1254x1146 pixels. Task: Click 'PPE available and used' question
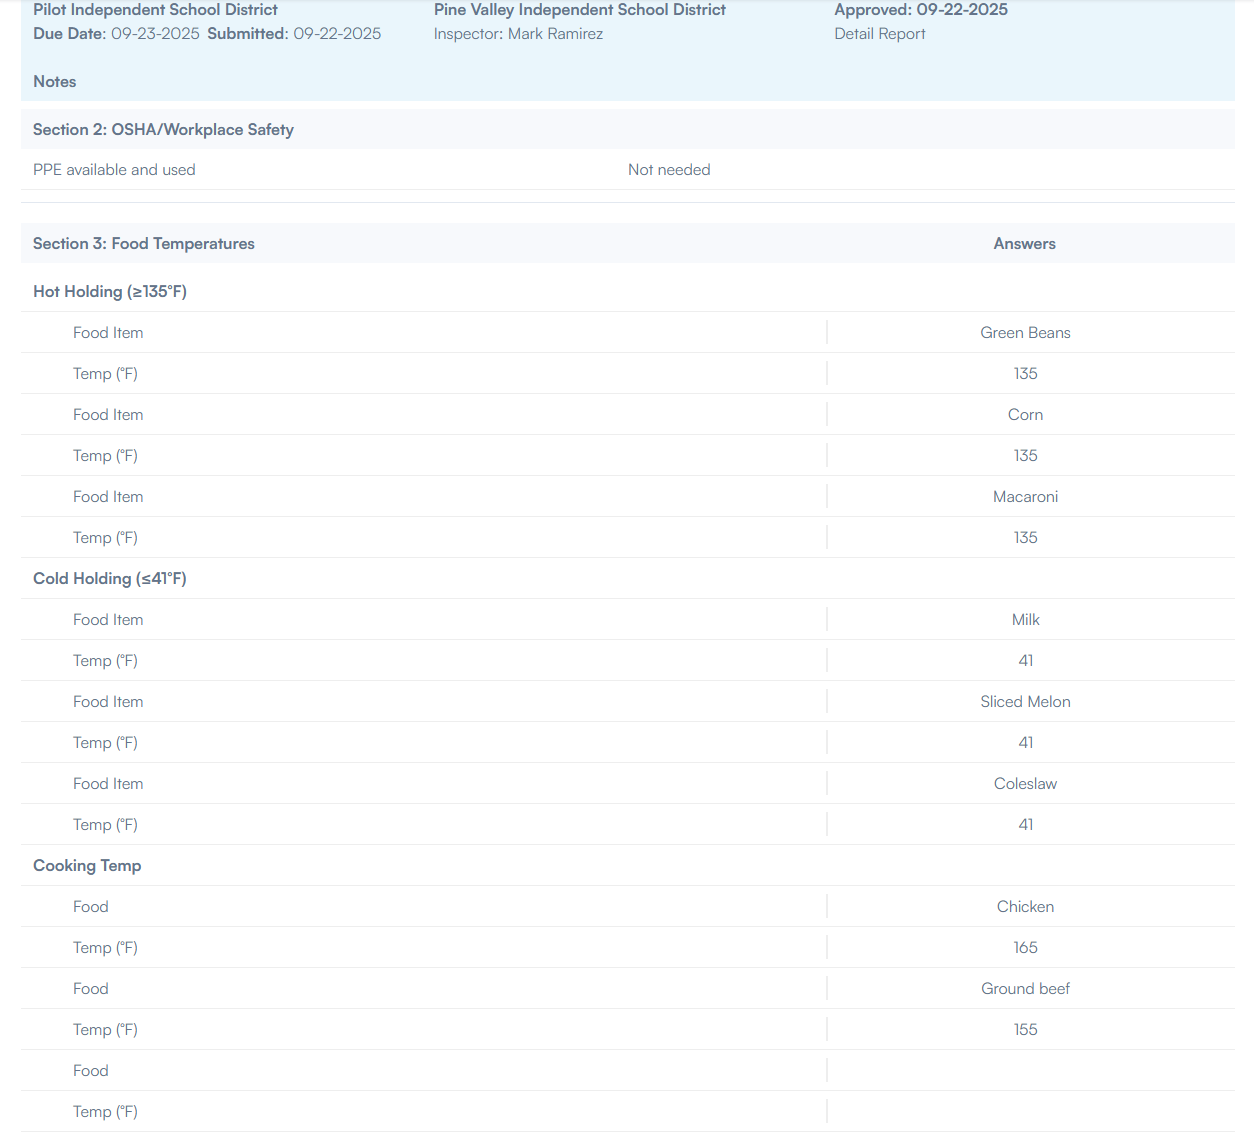(114, 170)
